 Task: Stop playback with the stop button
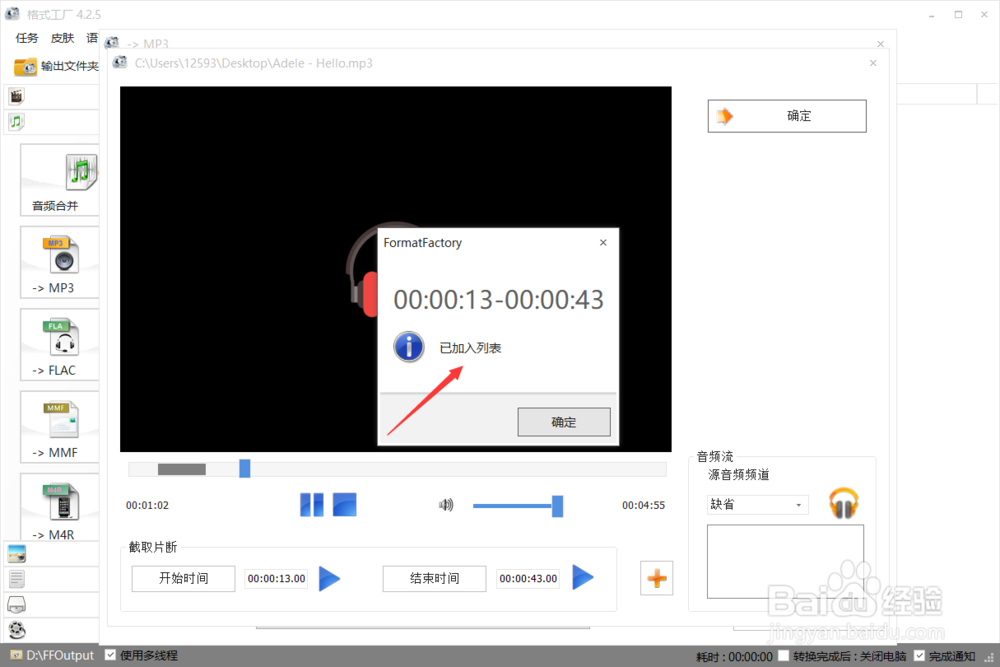point(344,505)
